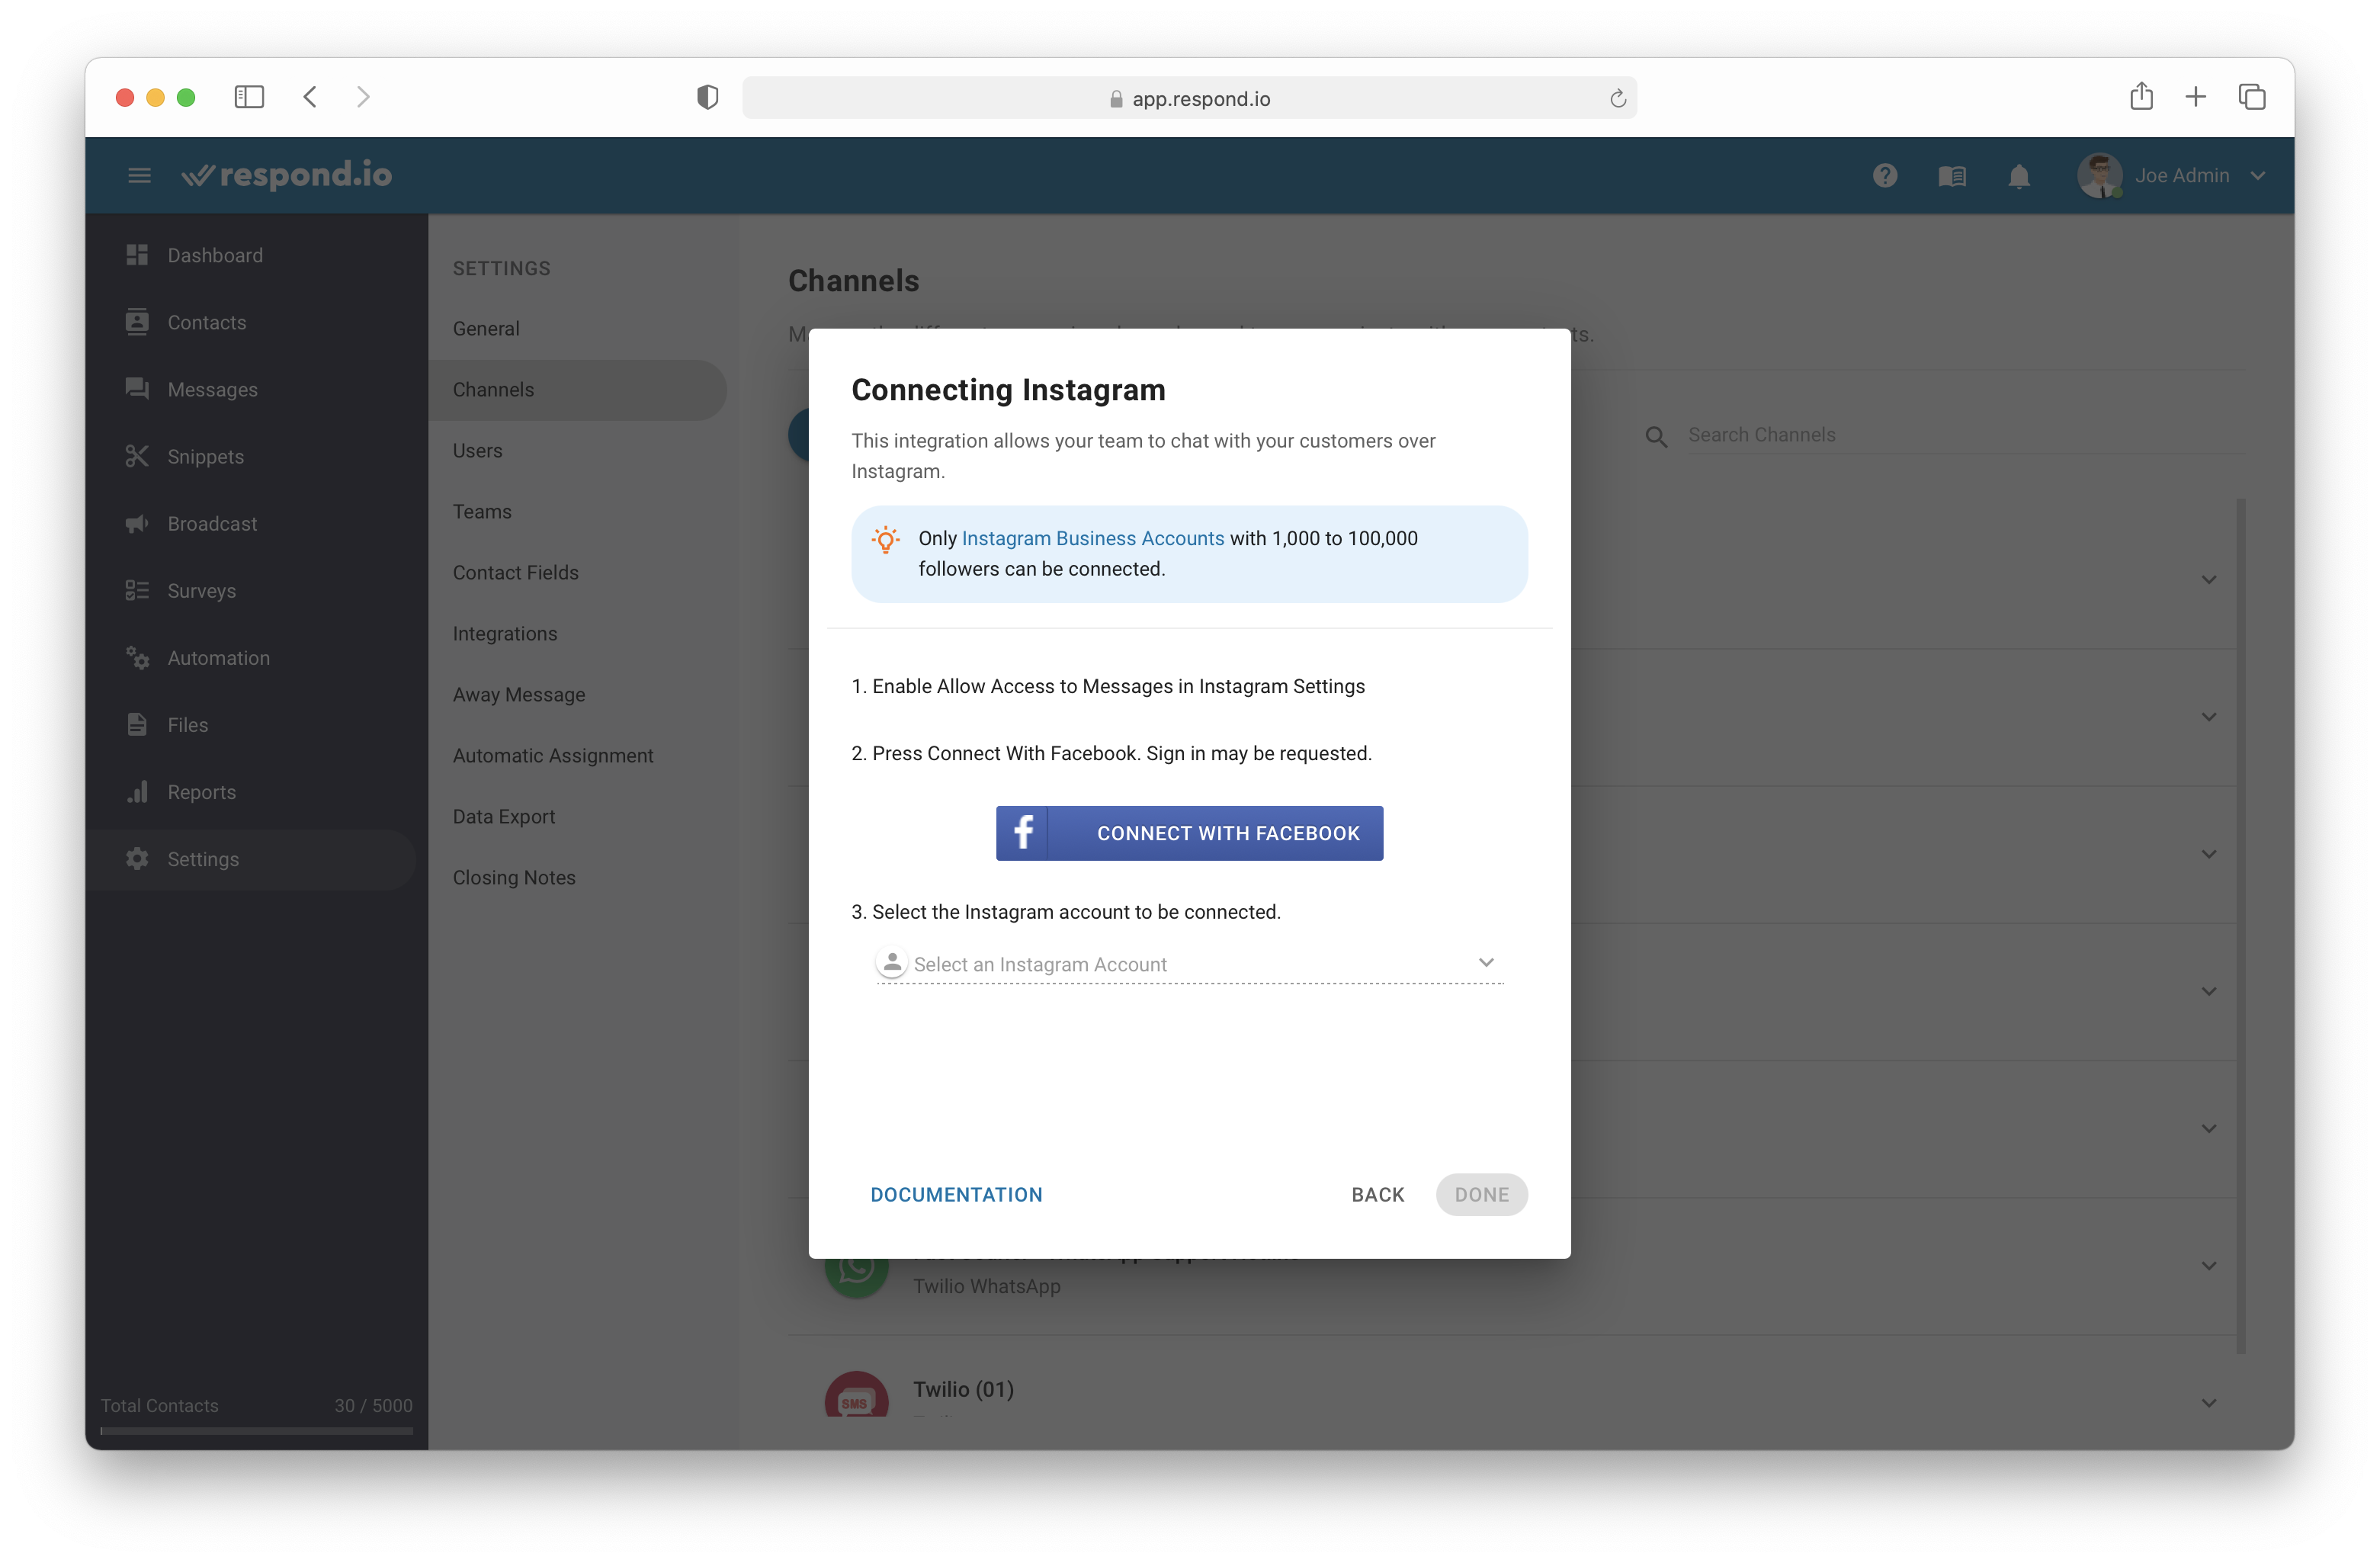The width and height of the screenshot is (2380, 1563).
Task: Select Users settings
Action: (x=578, y=450)
